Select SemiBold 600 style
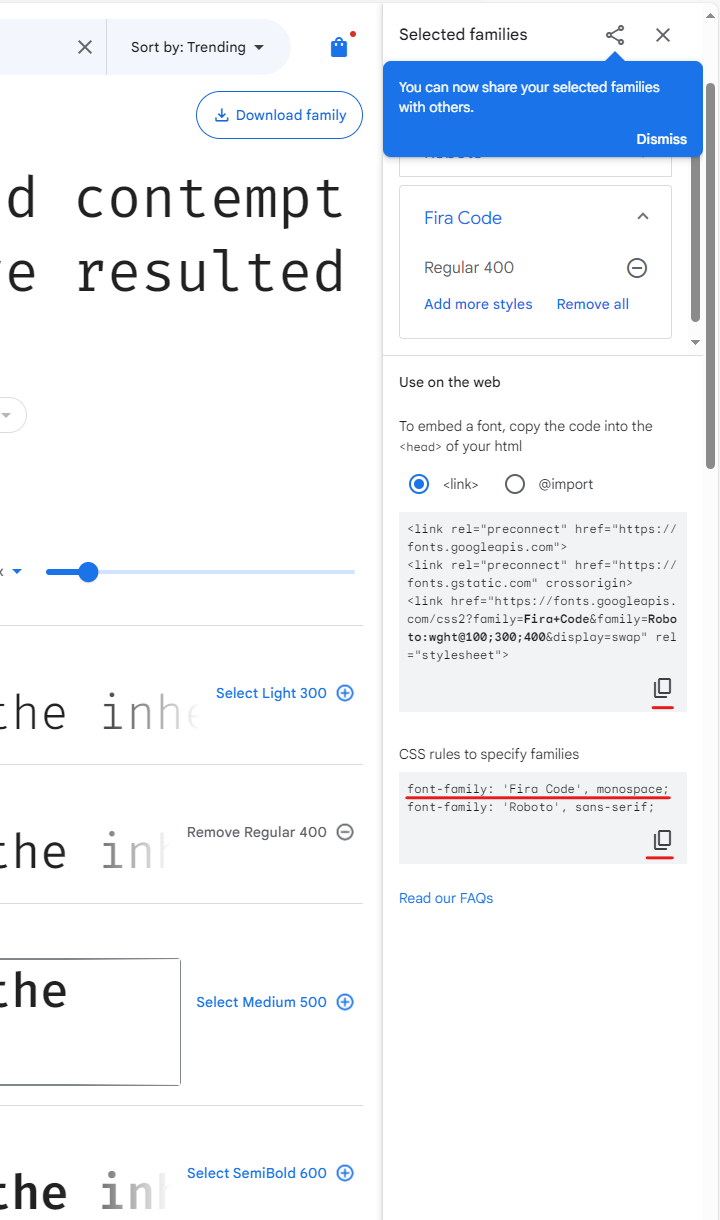 click(271, 1173)
